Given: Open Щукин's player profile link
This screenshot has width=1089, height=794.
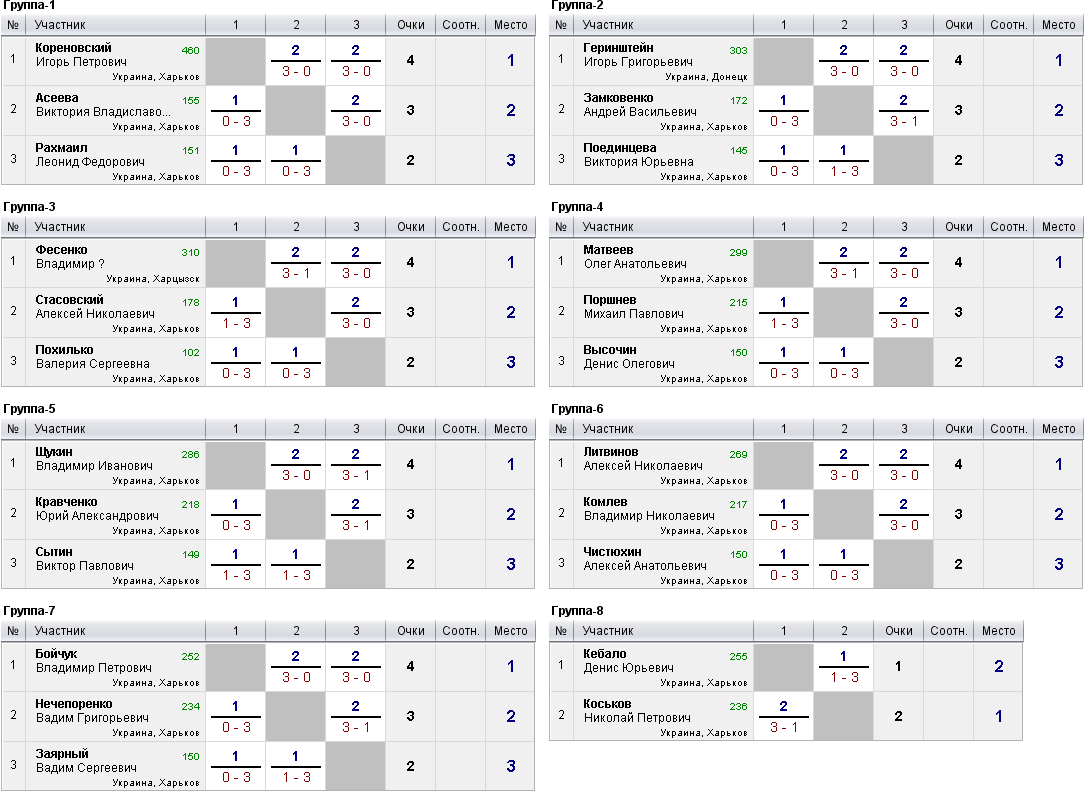Looking at the screenshot, I should coord(54,452).
